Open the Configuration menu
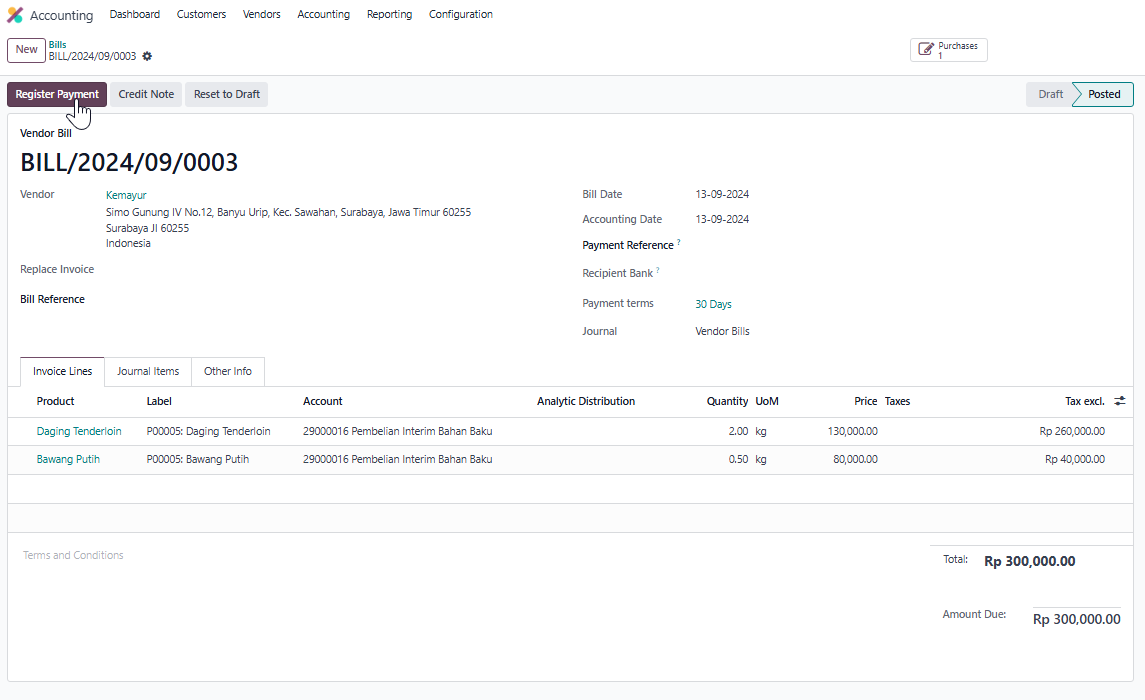Viewport: 1145px width, 700px height. [x=461, y=15]
